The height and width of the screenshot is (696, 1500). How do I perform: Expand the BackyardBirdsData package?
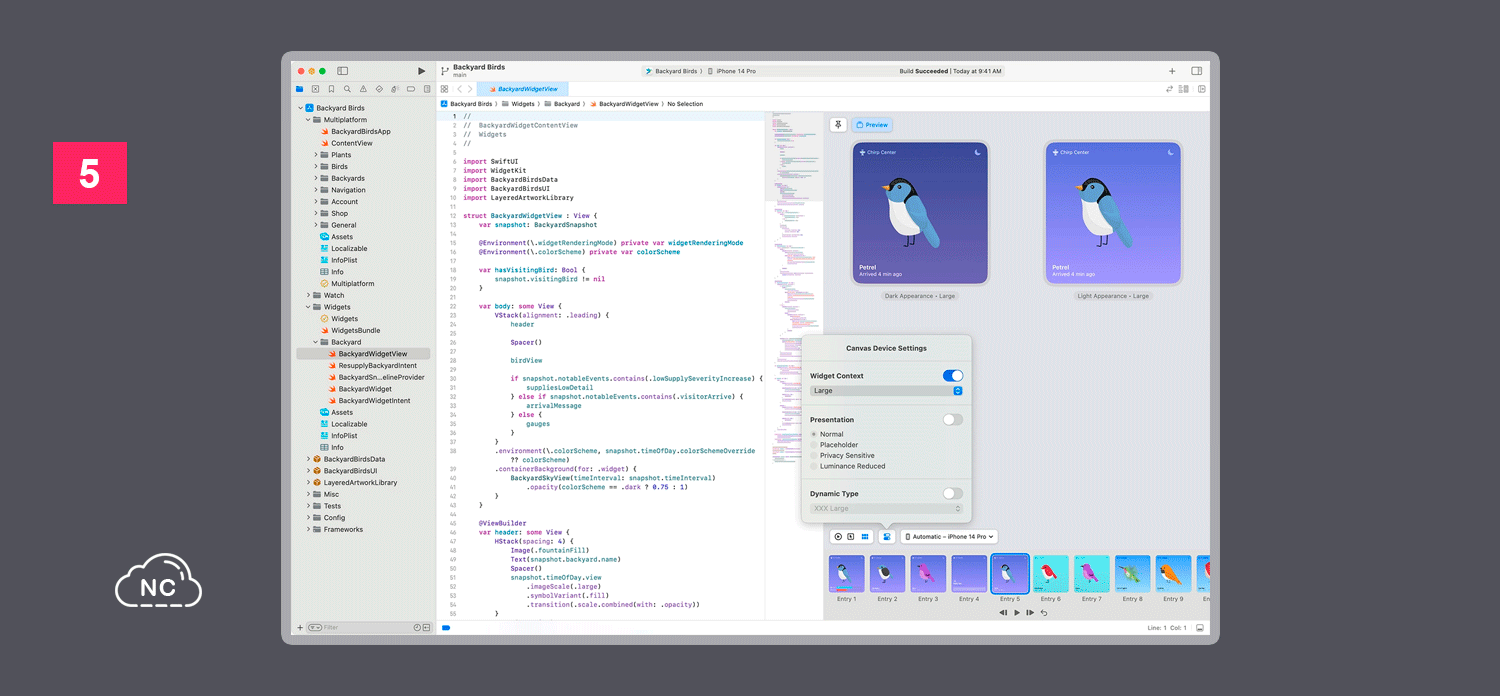[x=308, y=459]
